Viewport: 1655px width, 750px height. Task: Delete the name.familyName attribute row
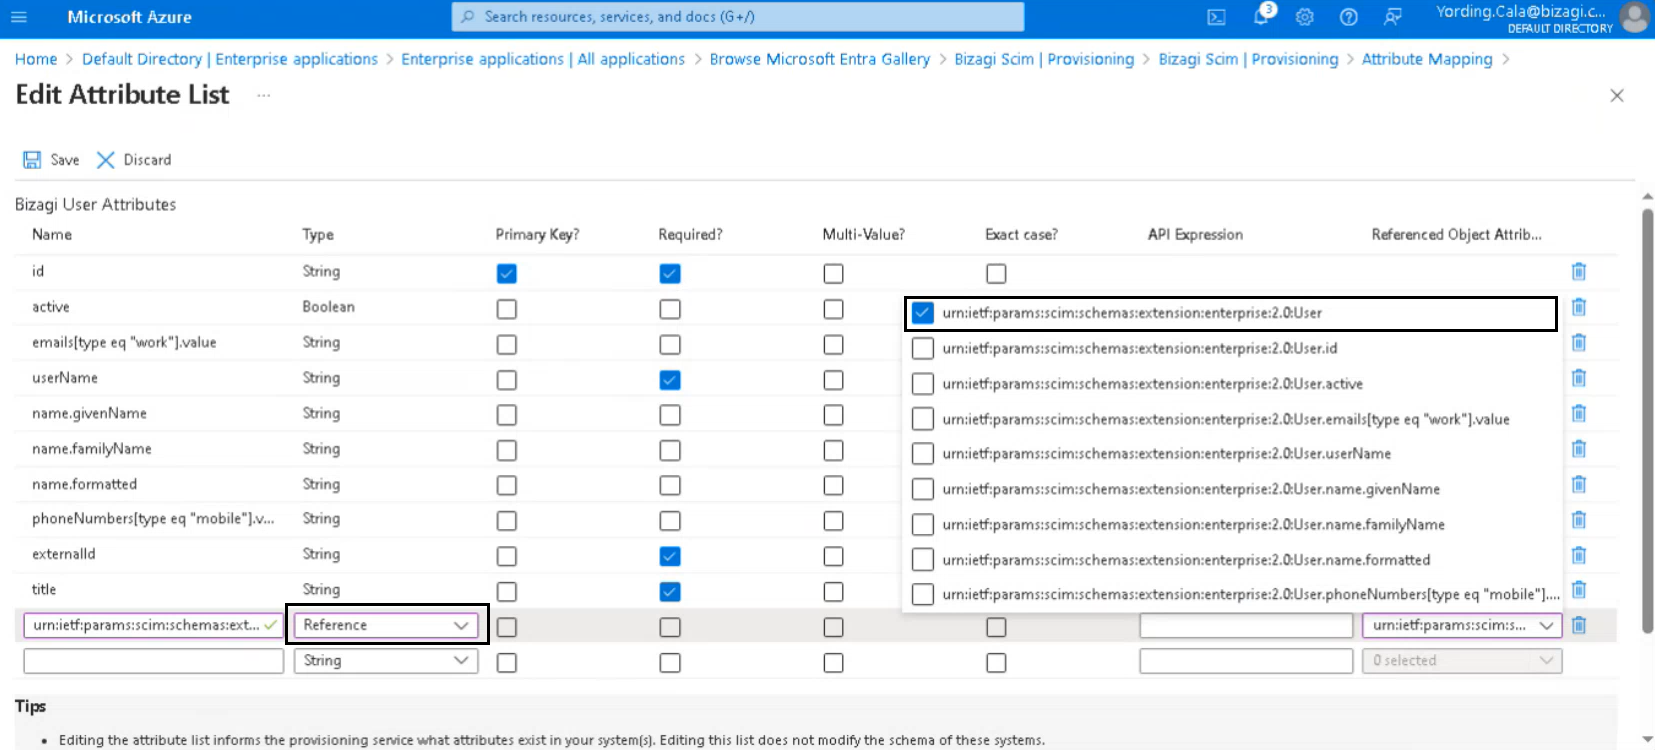(1579, 449)
